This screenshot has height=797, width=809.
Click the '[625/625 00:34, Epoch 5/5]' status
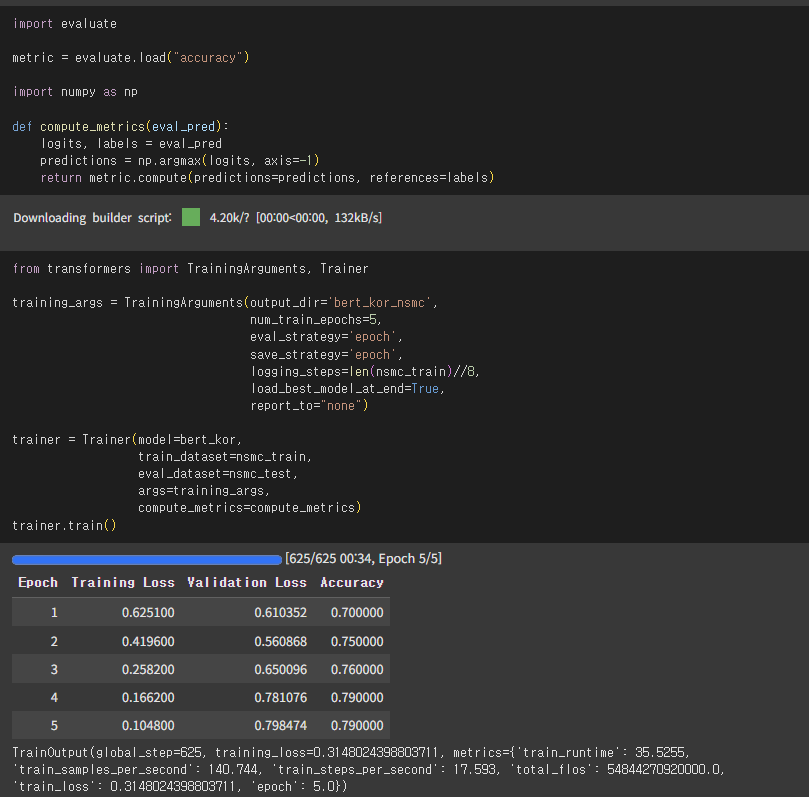click(363, 559)
